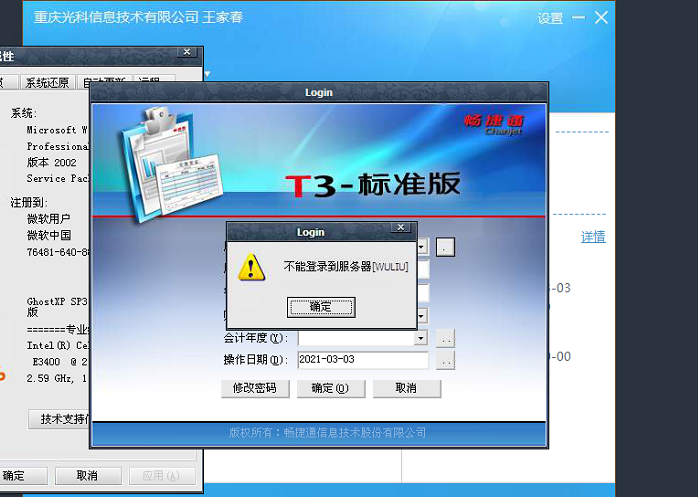Click the 确定(O) login button

click(x=331, y=388)
